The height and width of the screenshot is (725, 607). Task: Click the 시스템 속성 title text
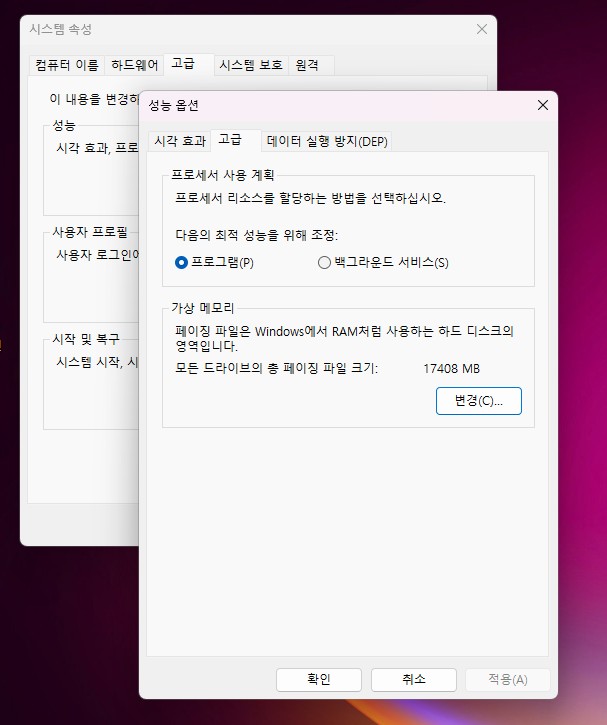coord(61,30)
